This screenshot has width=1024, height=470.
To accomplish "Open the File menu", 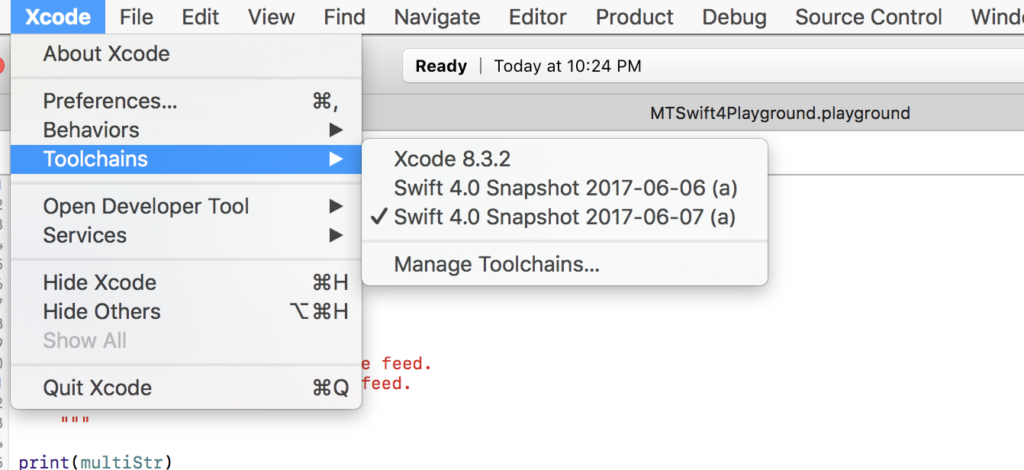I will (x=136, y=17).
